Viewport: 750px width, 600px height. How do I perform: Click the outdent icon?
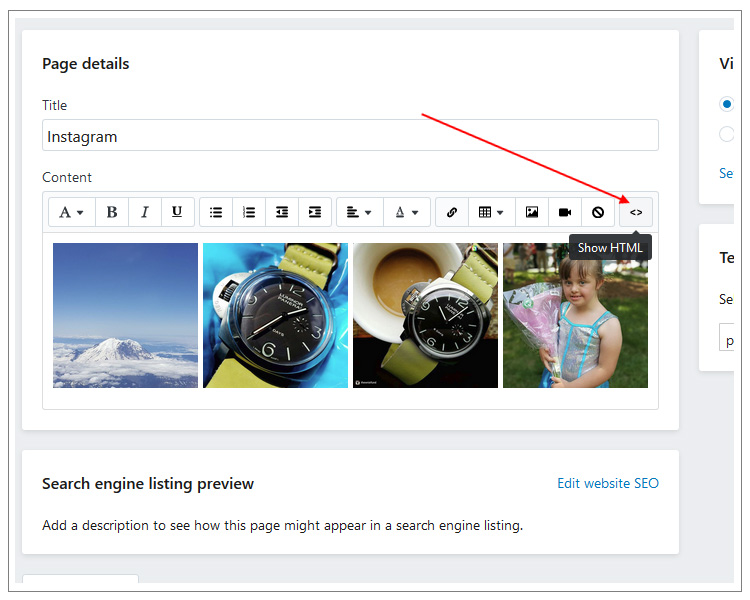[x=282, y=212]
